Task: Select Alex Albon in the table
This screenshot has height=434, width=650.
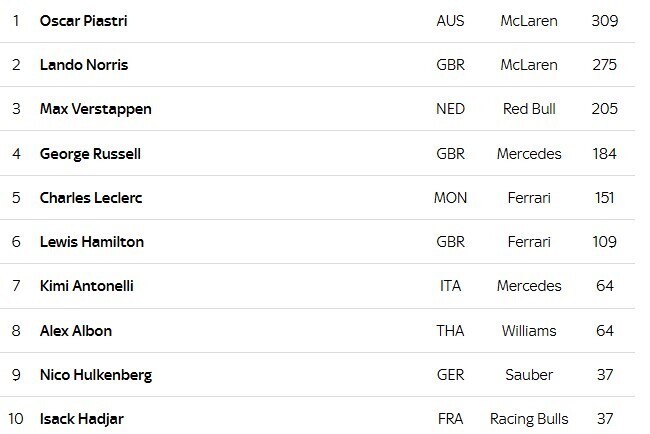Action: tap(76, 330)
